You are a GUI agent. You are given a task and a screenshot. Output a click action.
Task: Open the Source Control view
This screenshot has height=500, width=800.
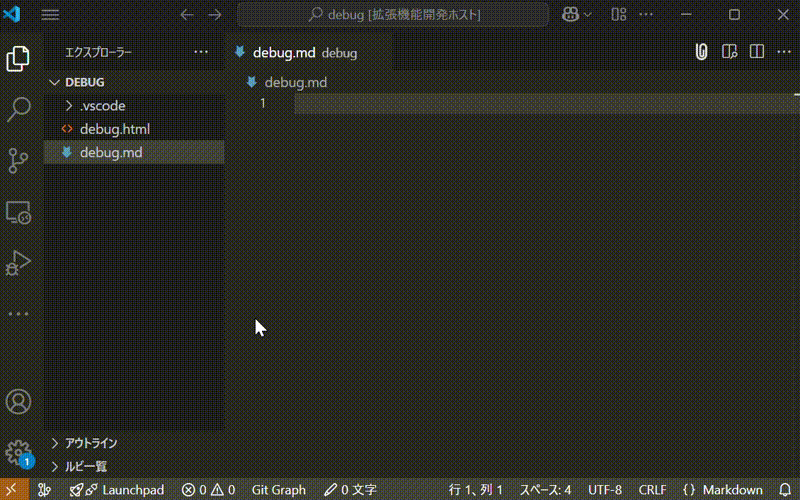pos(18,160)
